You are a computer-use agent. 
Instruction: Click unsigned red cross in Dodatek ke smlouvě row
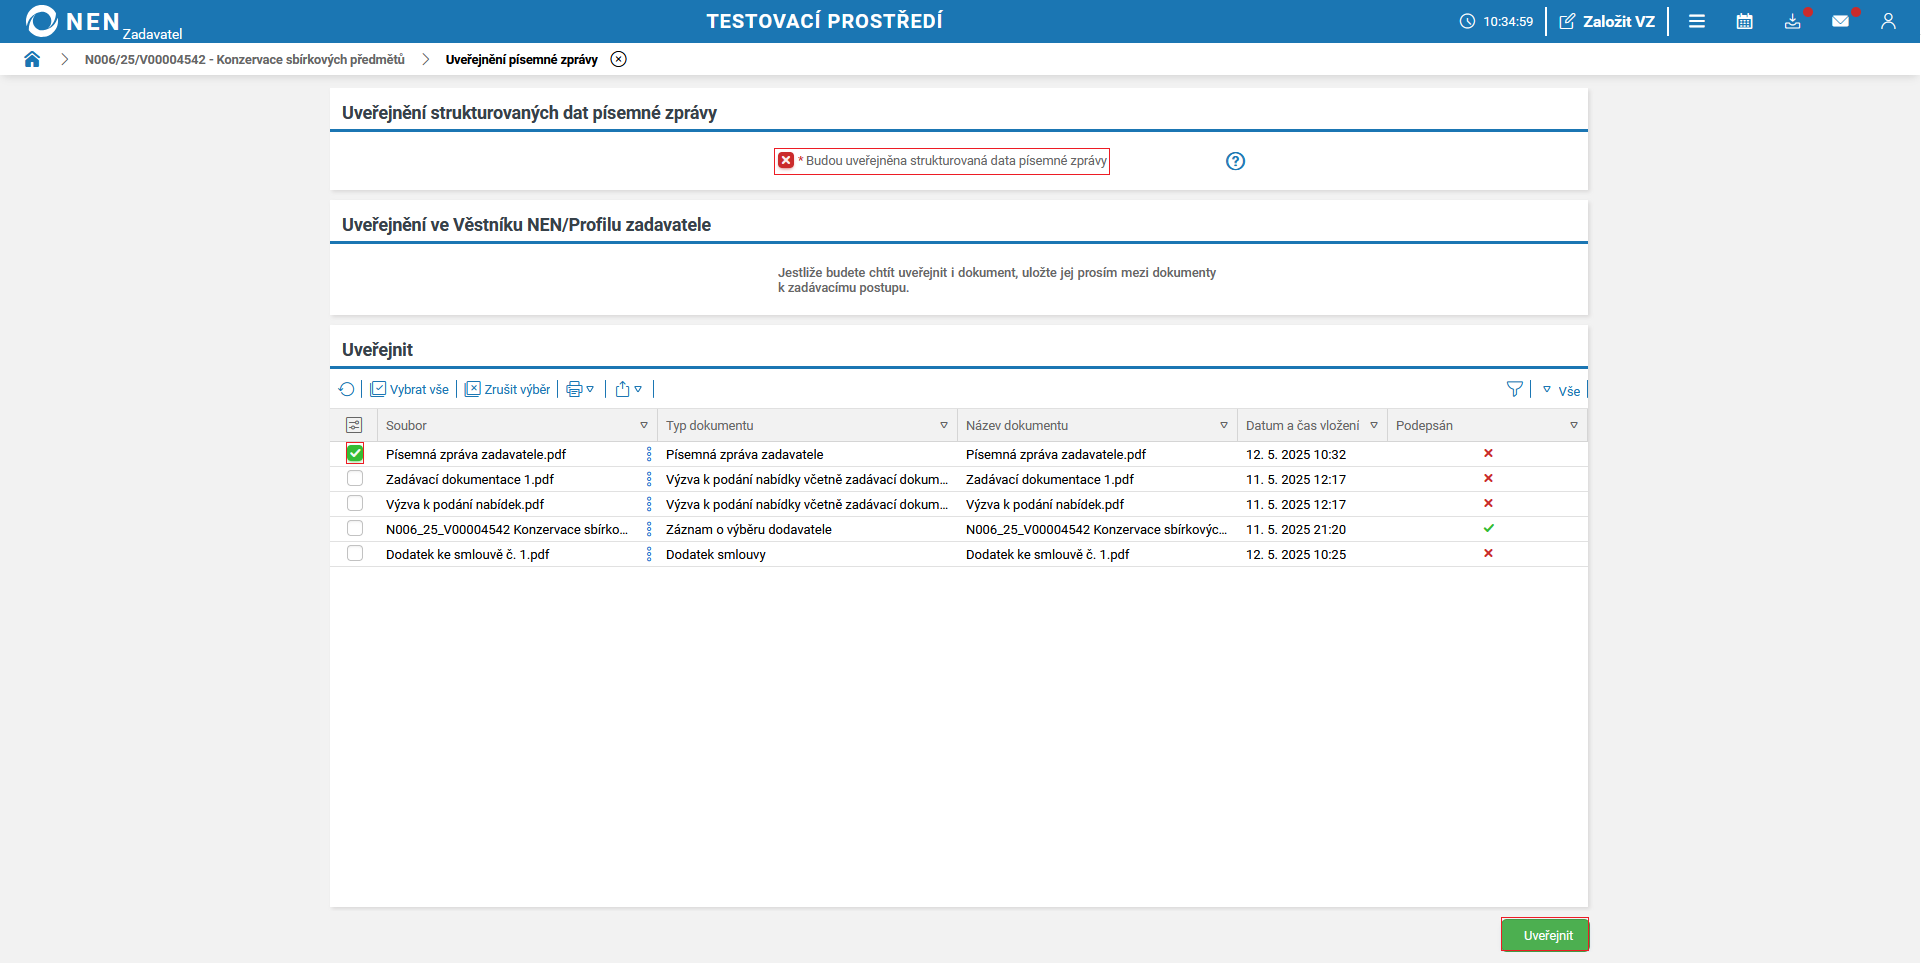click(x=1488, y=553)
